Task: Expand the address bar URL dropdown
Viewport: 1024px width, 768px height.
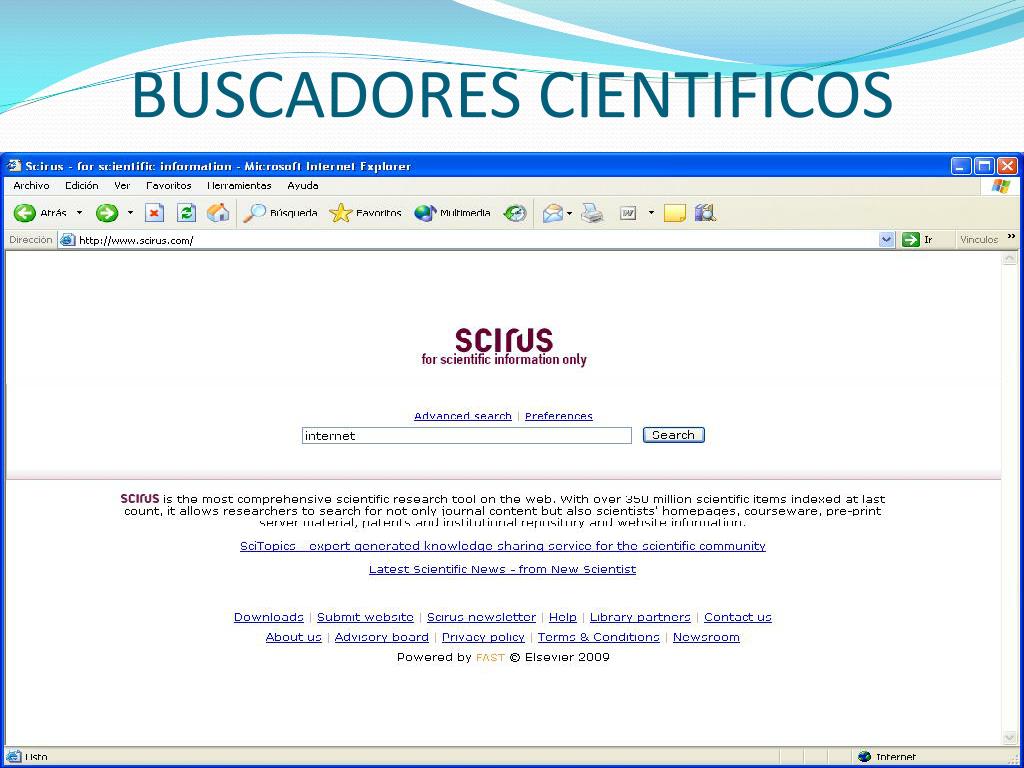Action: tap(886, 240)
